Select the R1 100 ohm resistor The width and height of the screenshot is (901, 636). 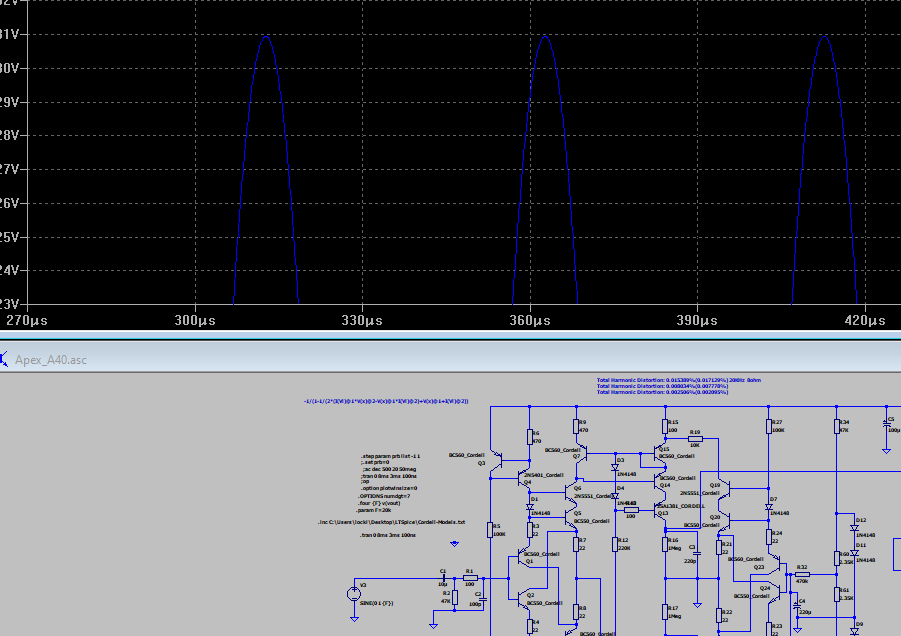coord(470,578)
